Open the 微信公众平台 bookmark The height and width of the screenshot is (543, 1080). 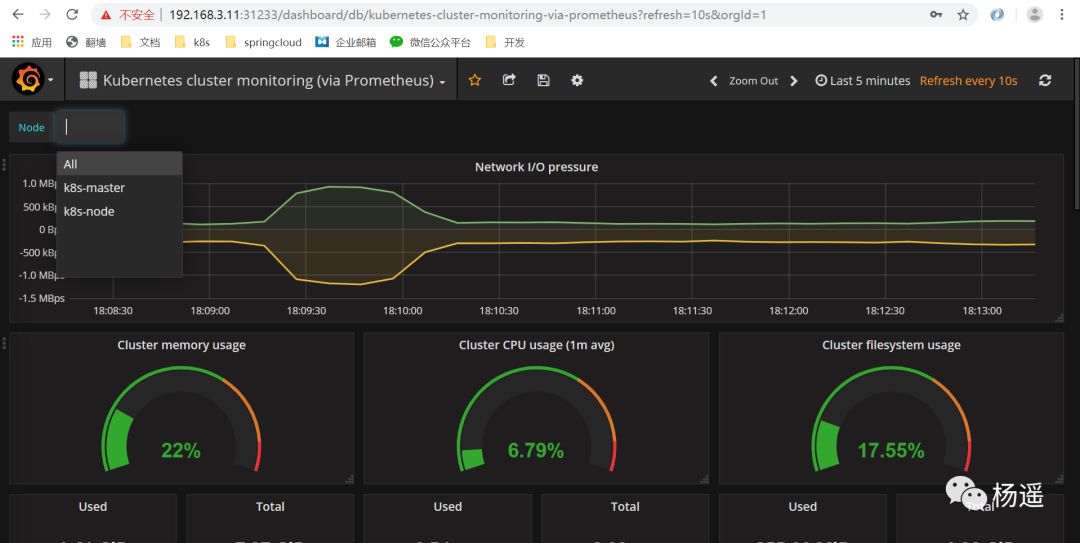tap(430, 42)
